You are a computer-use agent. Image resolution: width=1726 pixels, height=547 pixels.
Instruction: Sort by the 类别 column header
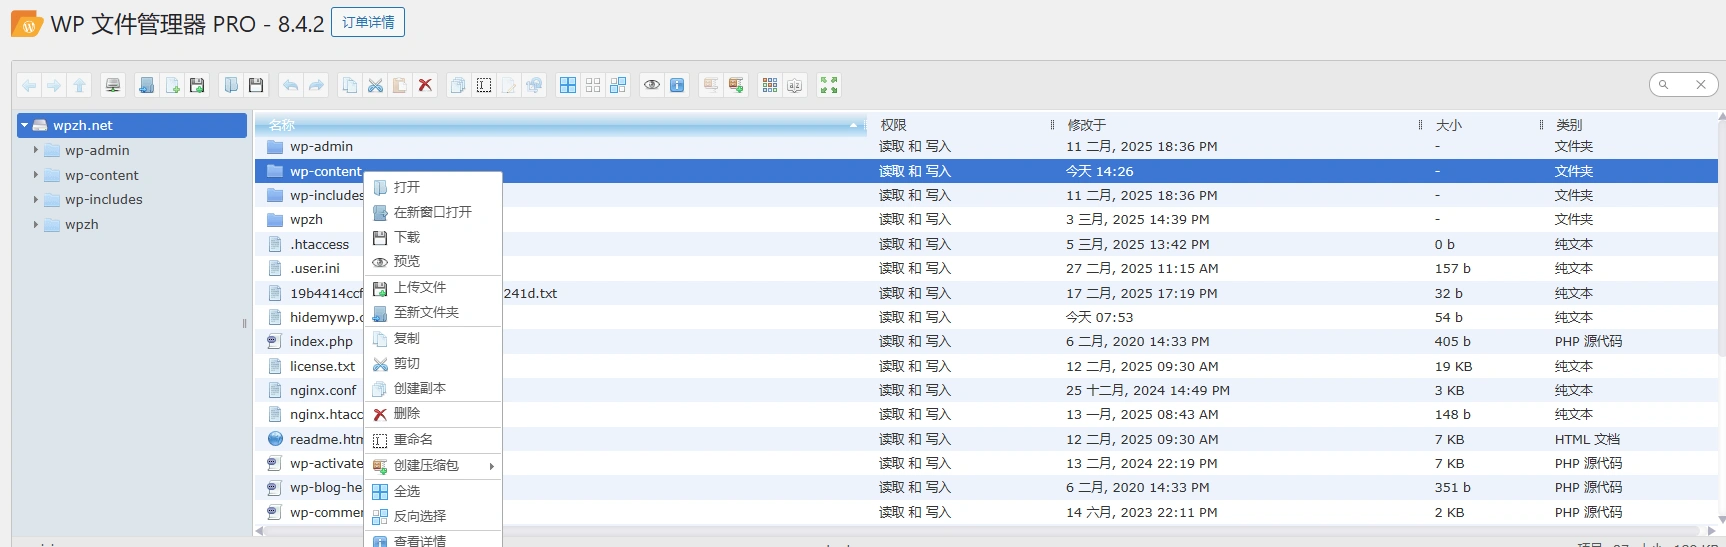coord(1631,125)
